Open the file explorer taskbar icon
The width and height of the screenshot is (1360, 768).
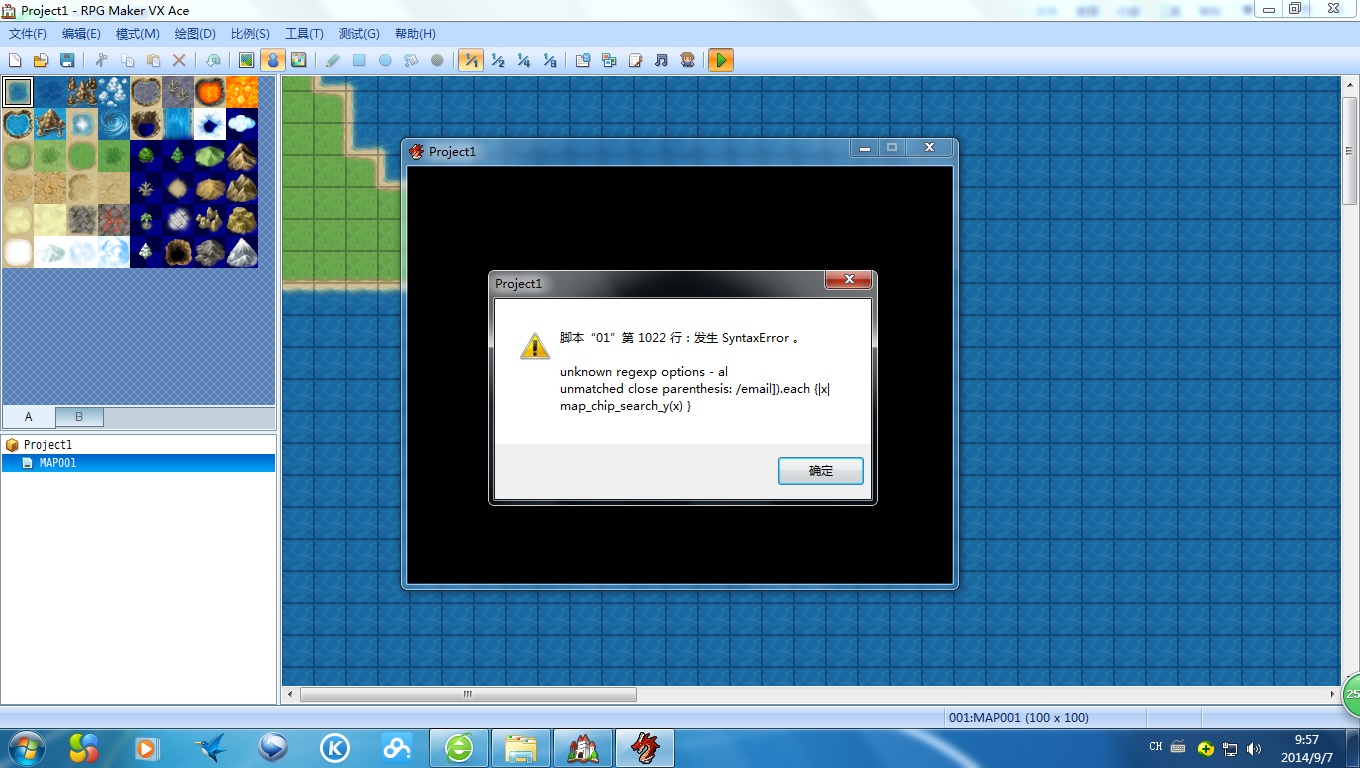522,748
